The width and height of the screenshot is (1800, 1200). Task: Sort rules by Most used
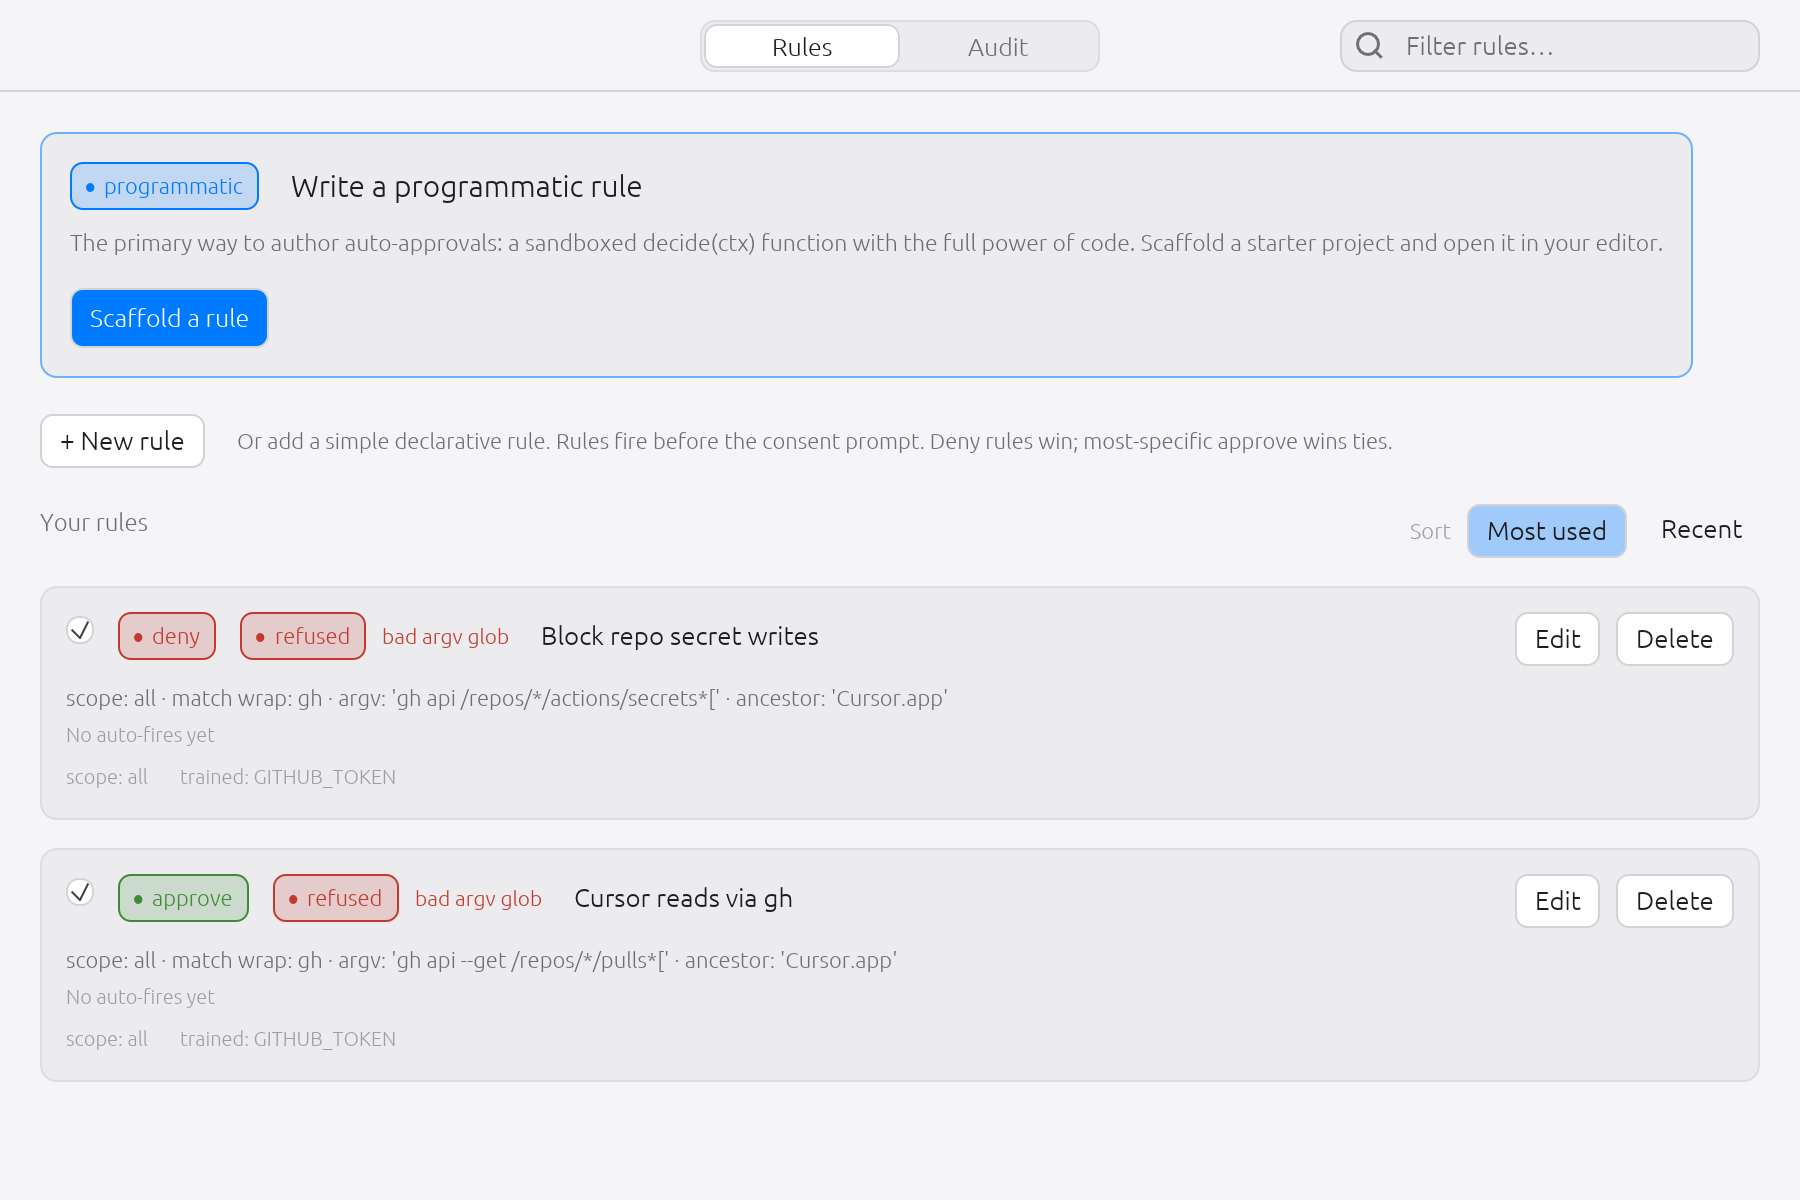point(1546,531)
